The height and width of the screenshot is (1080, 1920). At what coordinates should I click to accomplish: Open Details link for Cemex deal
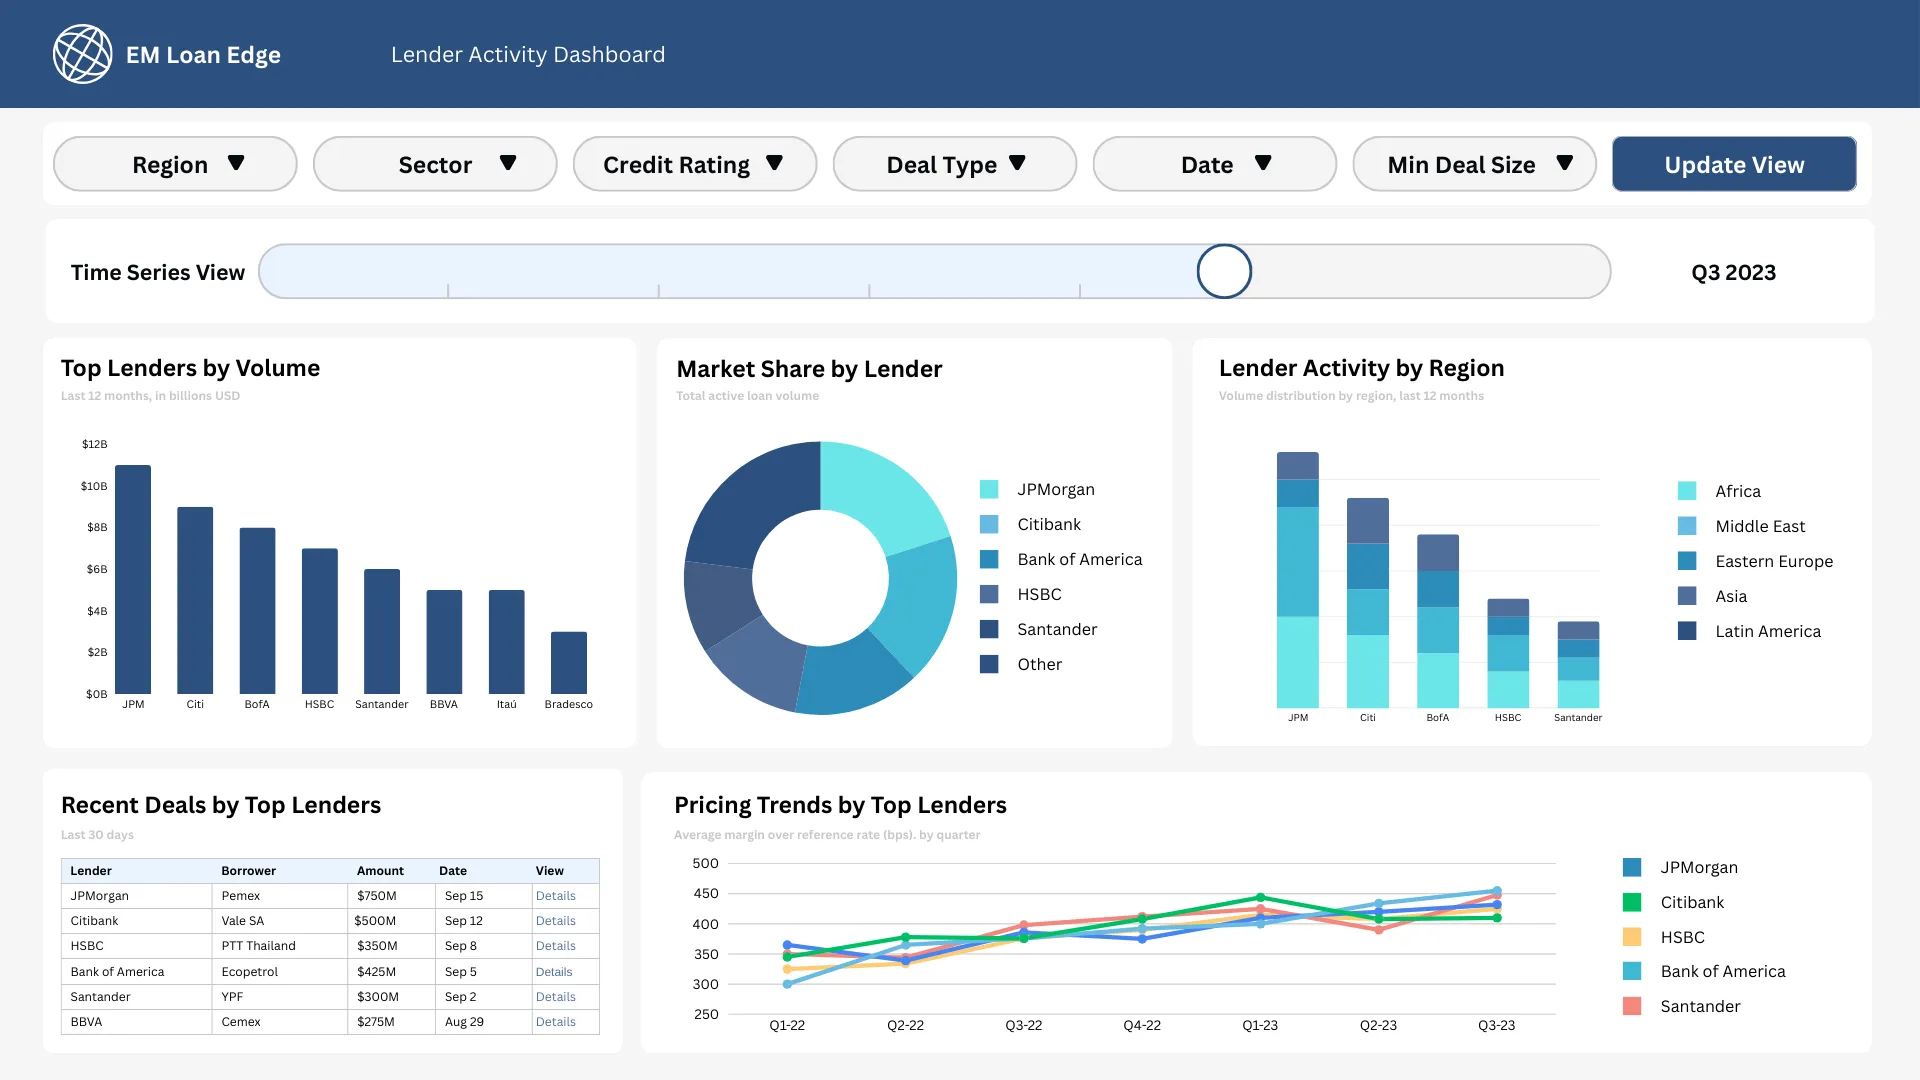[x=556, y=1022]
